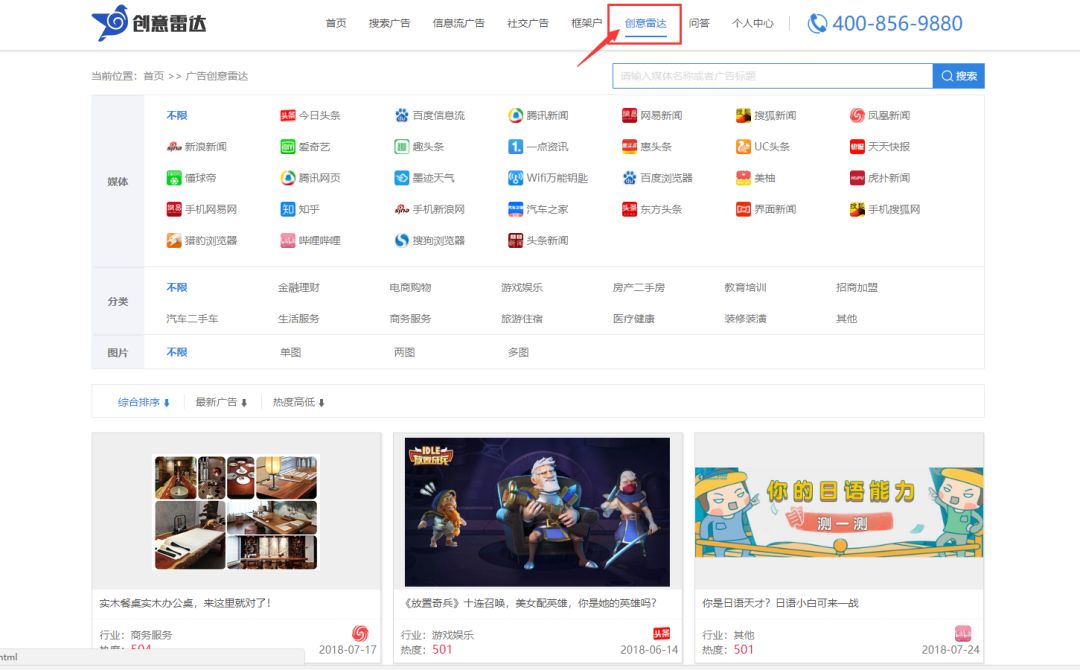Choose the 美柚 media icon
This screenshot has width=1080, height=670.
coord(743,178)
